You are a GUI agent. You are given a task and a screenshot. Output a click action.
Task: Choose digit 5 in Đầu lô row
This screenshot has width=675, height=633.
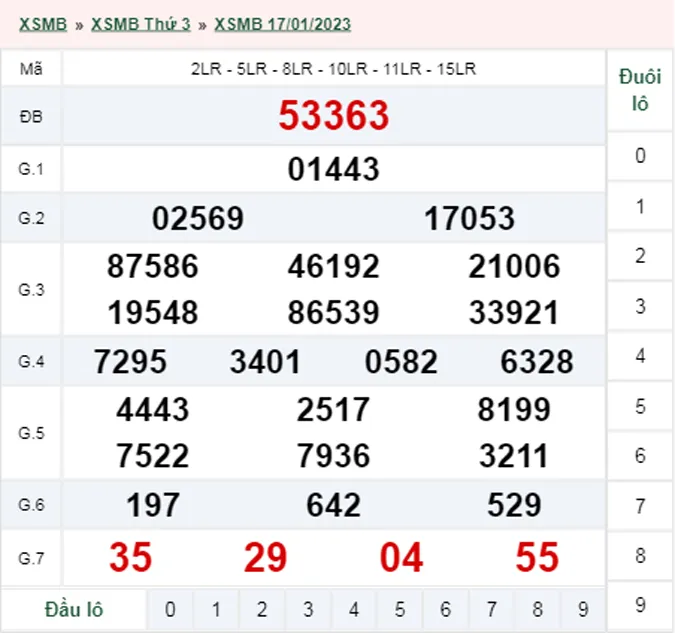[x=400, y=609]
